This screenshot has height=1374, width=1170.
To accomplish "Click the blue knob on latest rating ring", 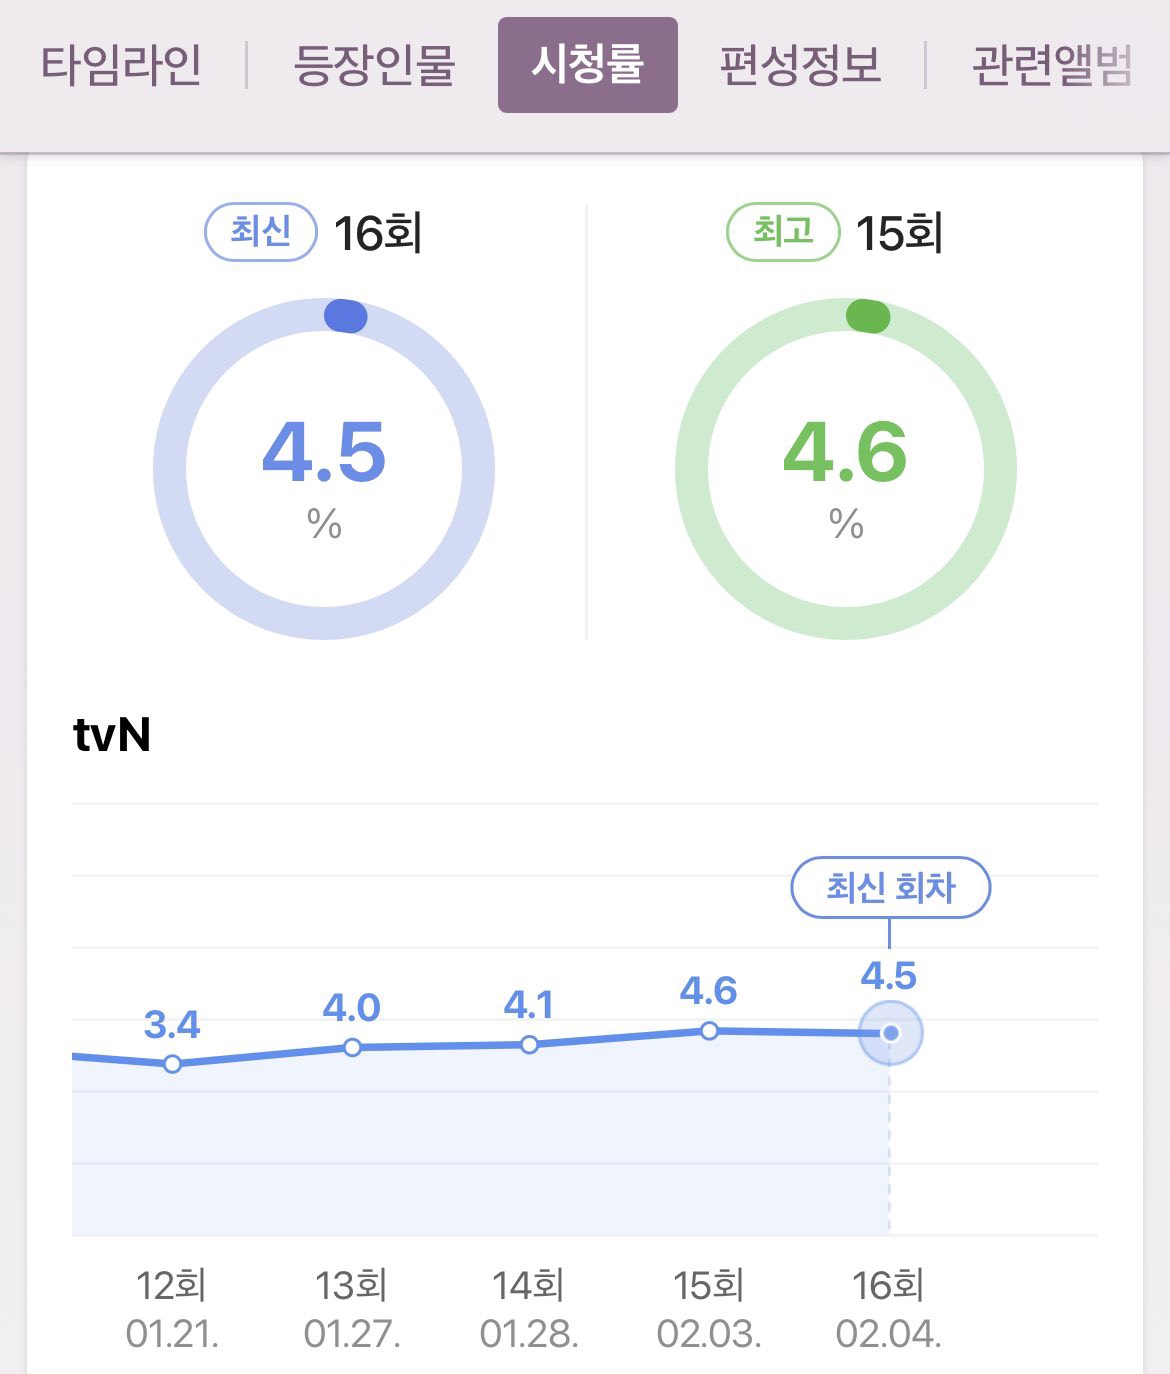I will (346, 316).
